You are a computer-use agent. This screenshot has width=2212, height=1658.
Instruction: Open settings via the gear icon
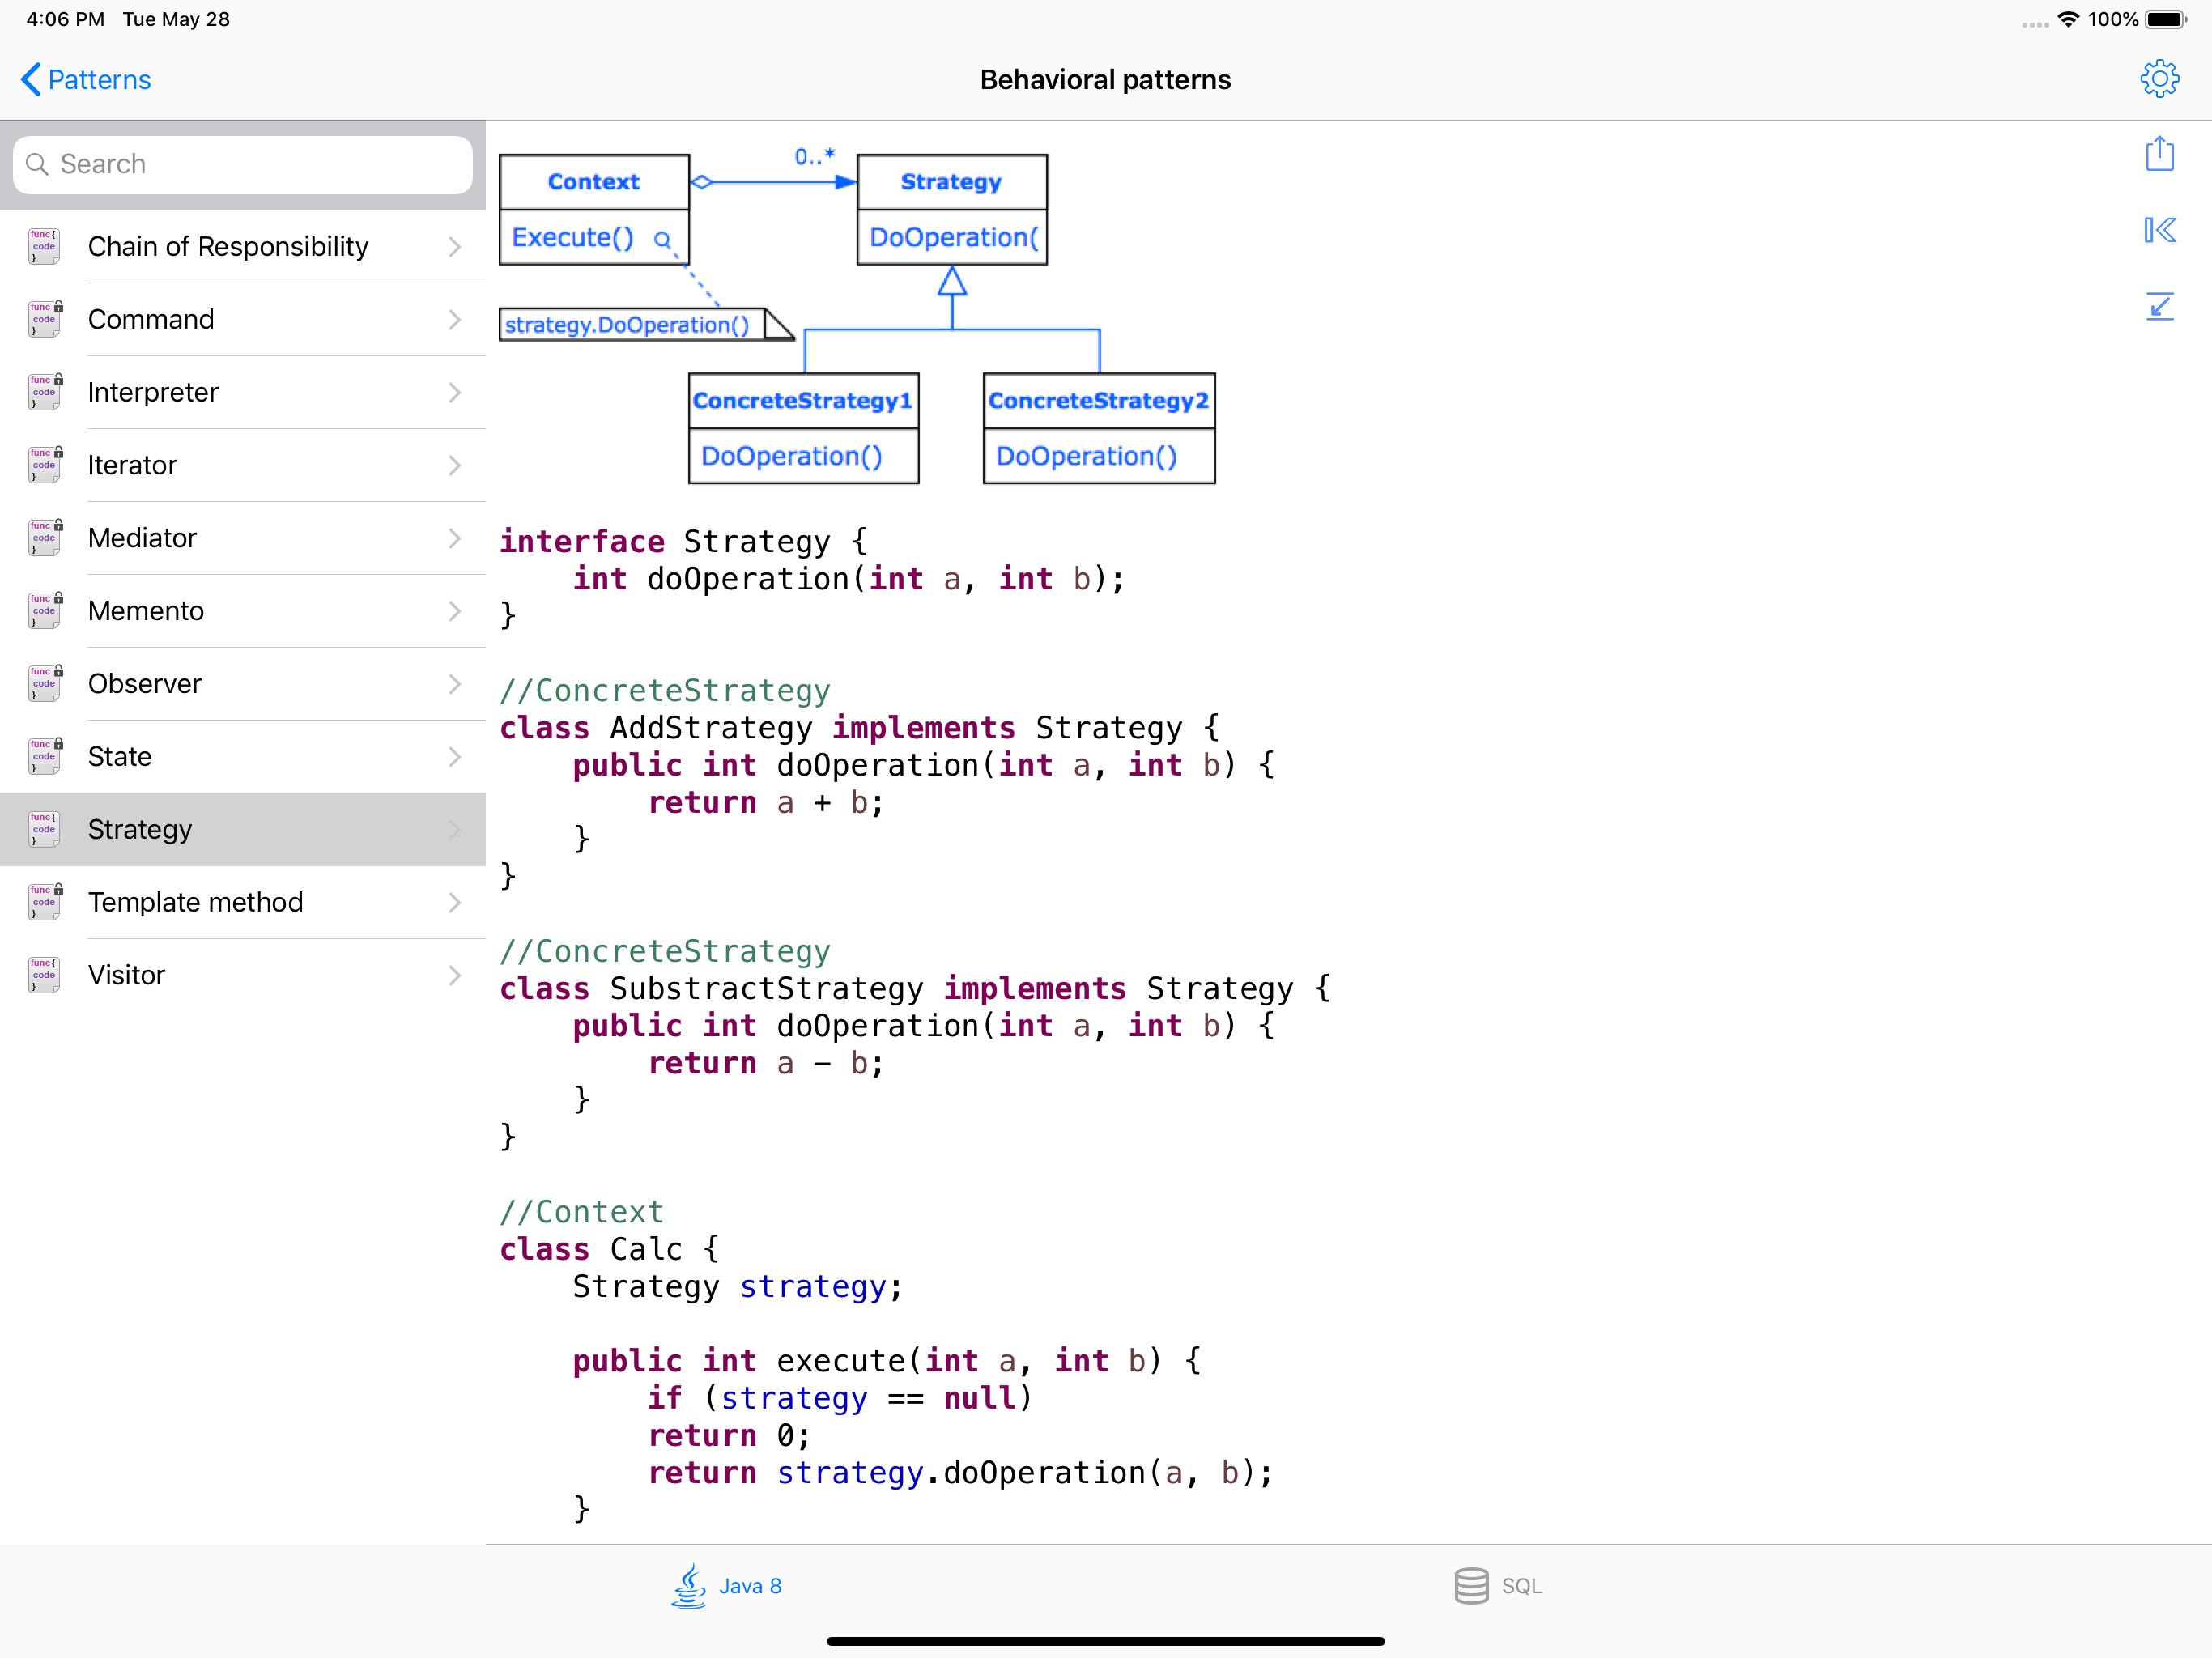(2159, 79)
